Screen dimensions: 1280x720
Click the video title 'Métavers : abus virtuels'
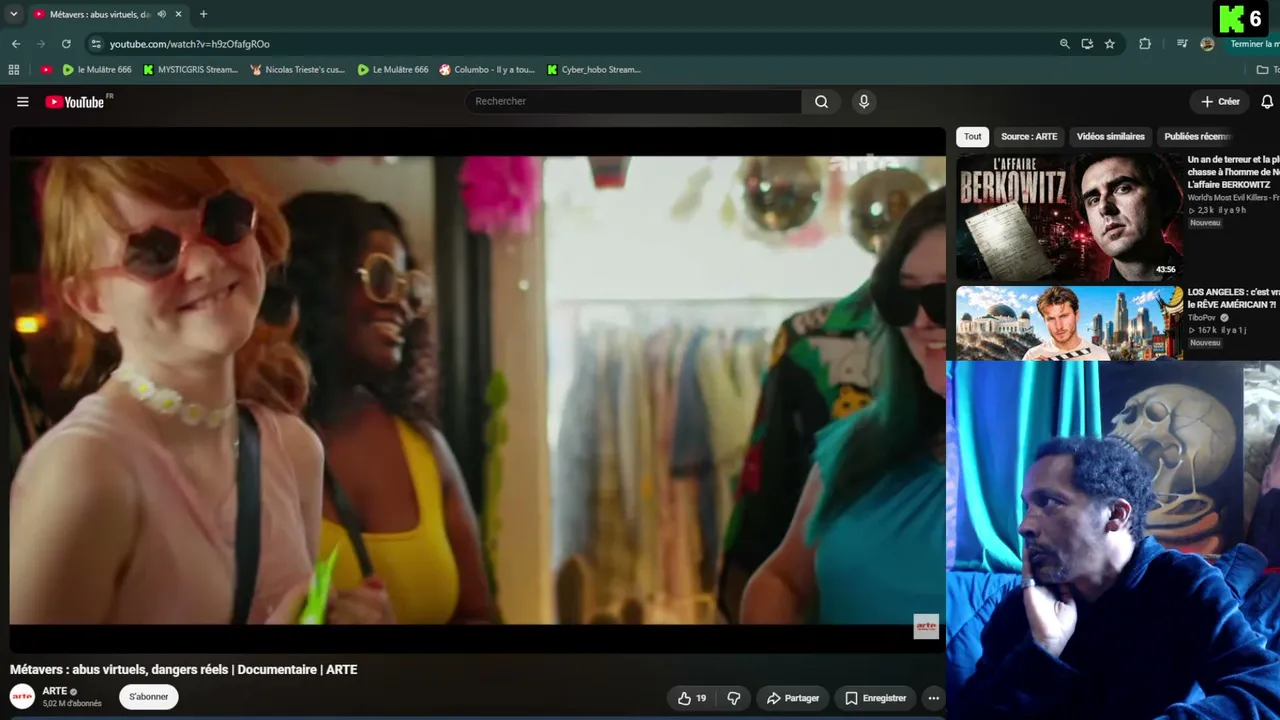coord(183,670)
